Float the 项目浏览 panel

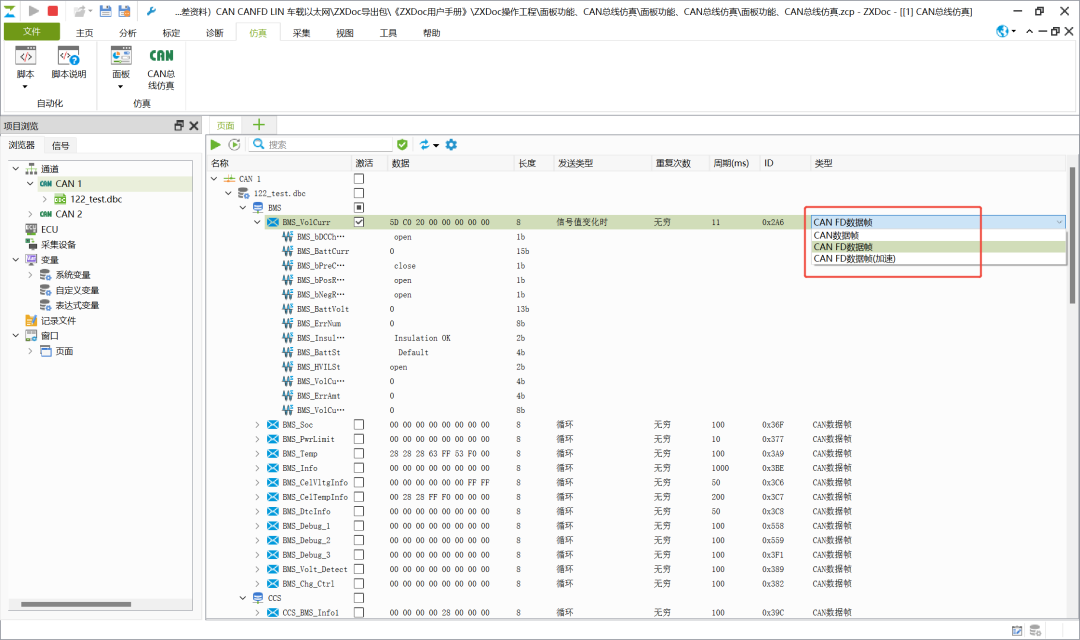pyautogui.click(x=179, y=125)
